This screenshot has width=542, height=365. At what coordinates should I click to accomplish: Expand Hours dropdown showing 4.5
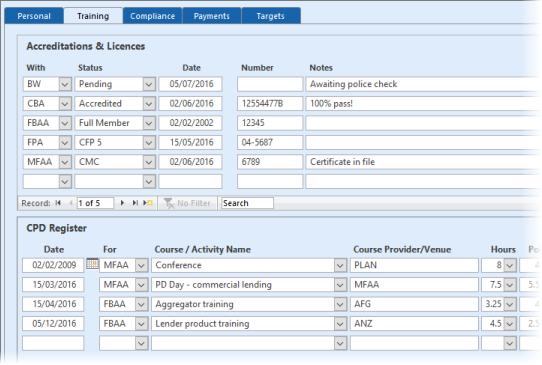pos(510,324)
